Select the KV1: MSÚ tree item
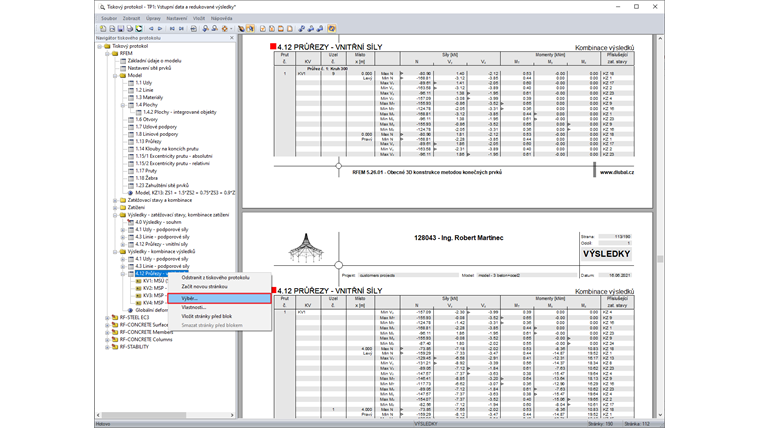The height and width of the screenshot is (428, 760). (155, 281)
